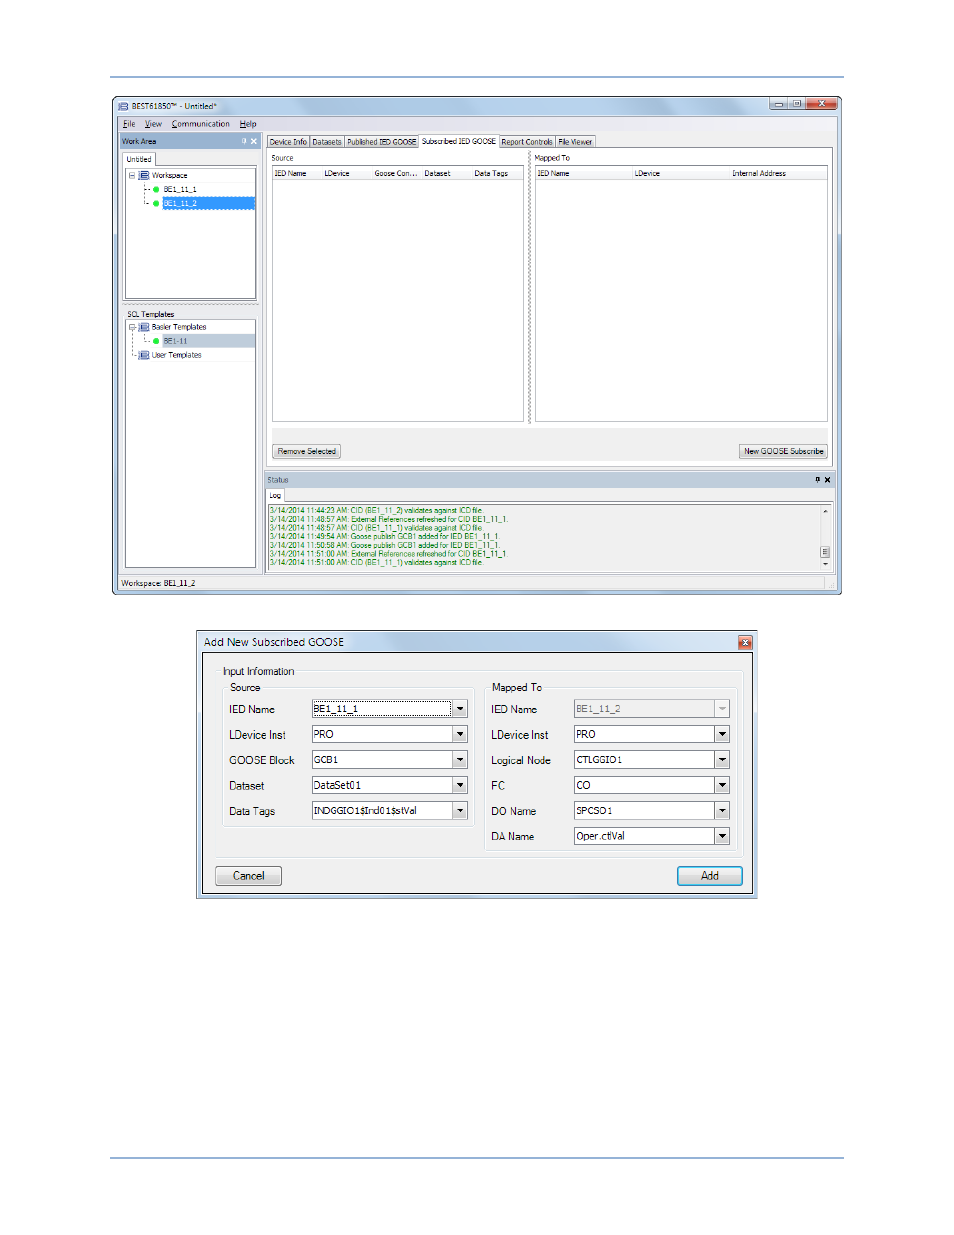This screenshot has width=954, height=1235.
Task: Select the Subscribed IED GOOSE tab
Action: (x=458, y=141)
